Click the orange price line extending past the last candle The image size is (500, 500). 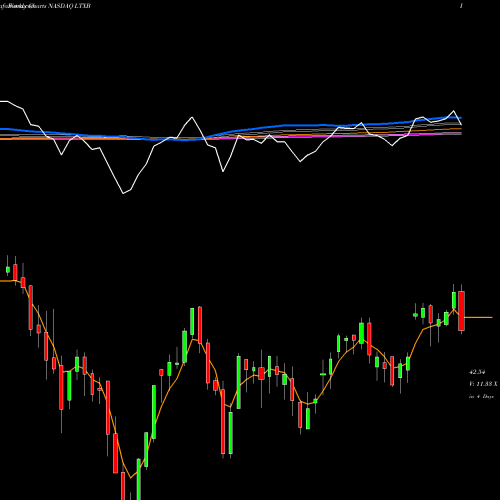(478, 318)
